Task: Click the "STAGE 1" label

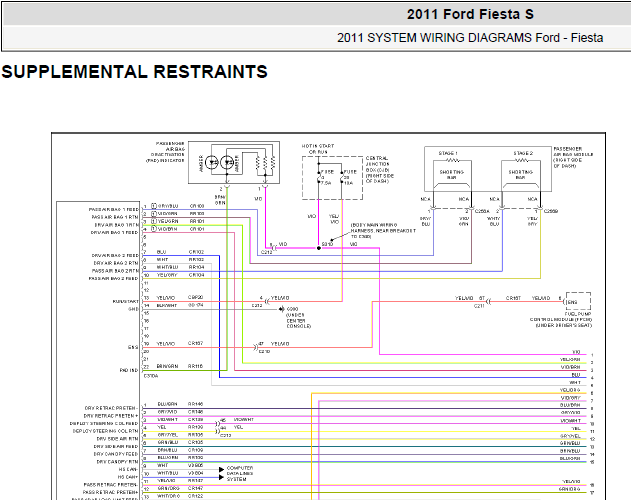Action: click(448, 153)
